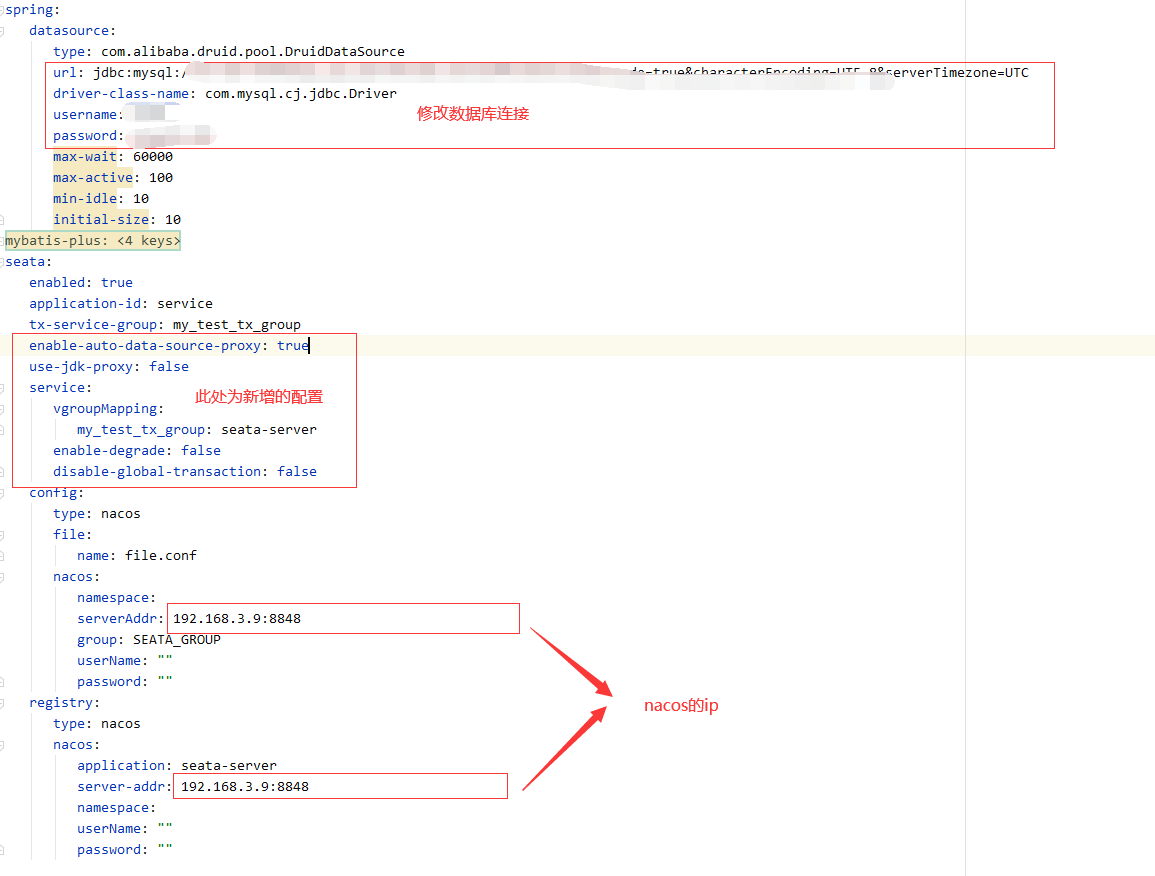Expand the folded mybatis-plus <4 keys> block
Viewport: 1155px width, 876px height.
click(x=92, y=241)
